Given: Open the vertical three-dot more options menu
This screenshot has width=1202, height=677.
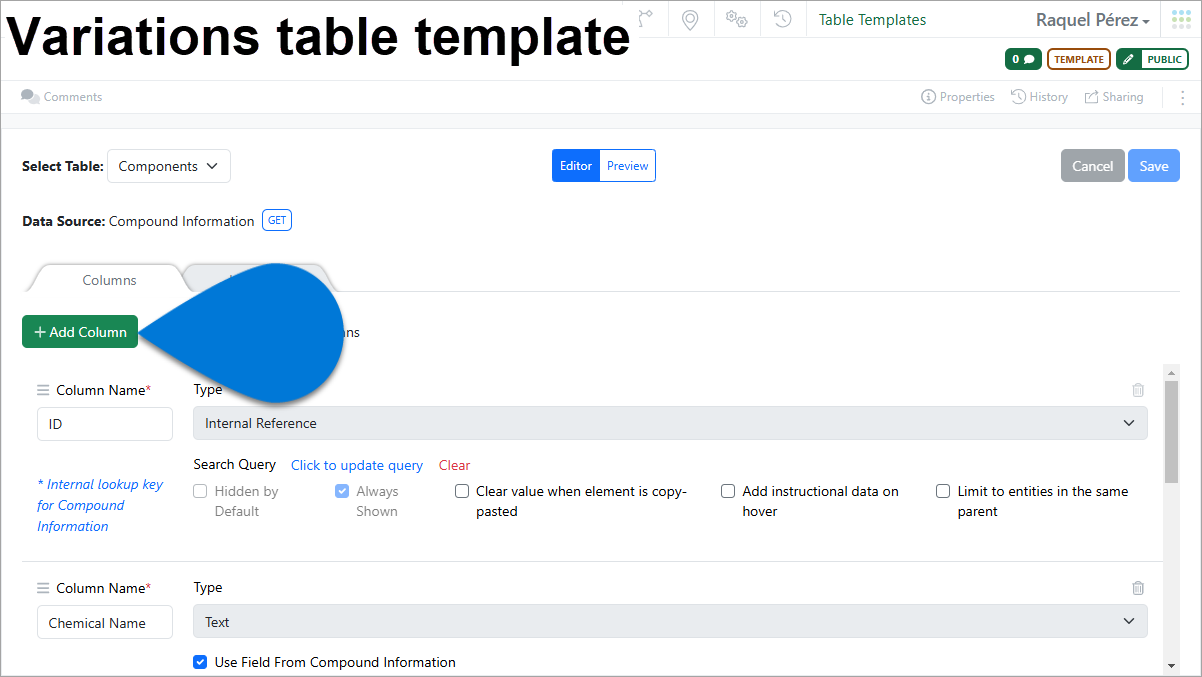Looking at the screenshot, I should (x=1183, y=97).
